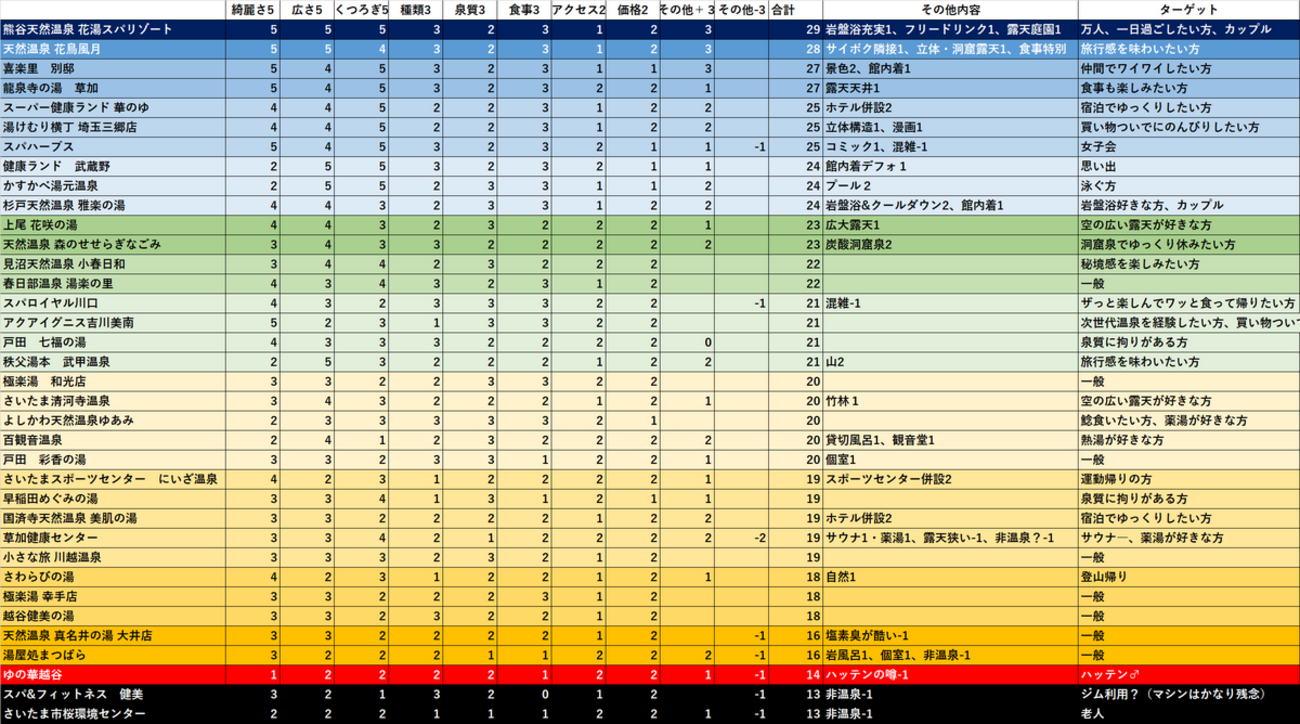
Task: Select 国済寺天然温泉 美肌の湯 cell
Action: pos(114,518)
